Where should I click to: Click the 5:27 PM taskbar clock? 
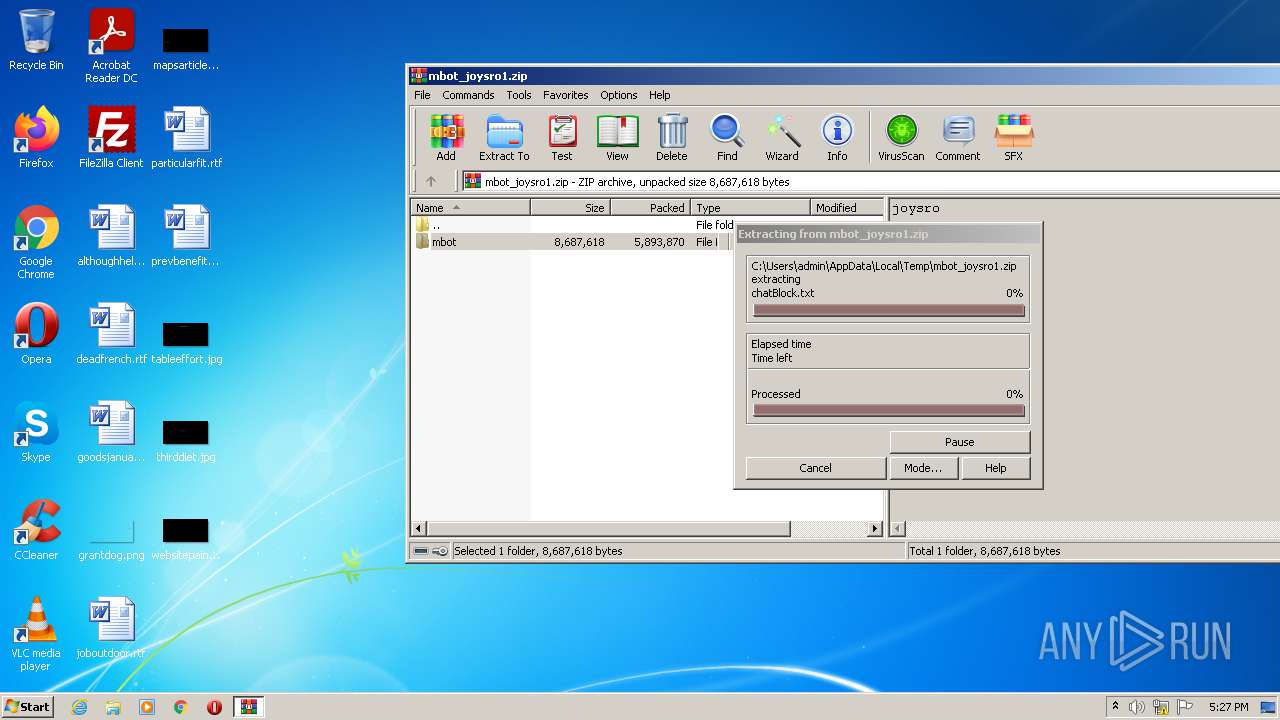pyautogui.click(x=1228, y=707)
